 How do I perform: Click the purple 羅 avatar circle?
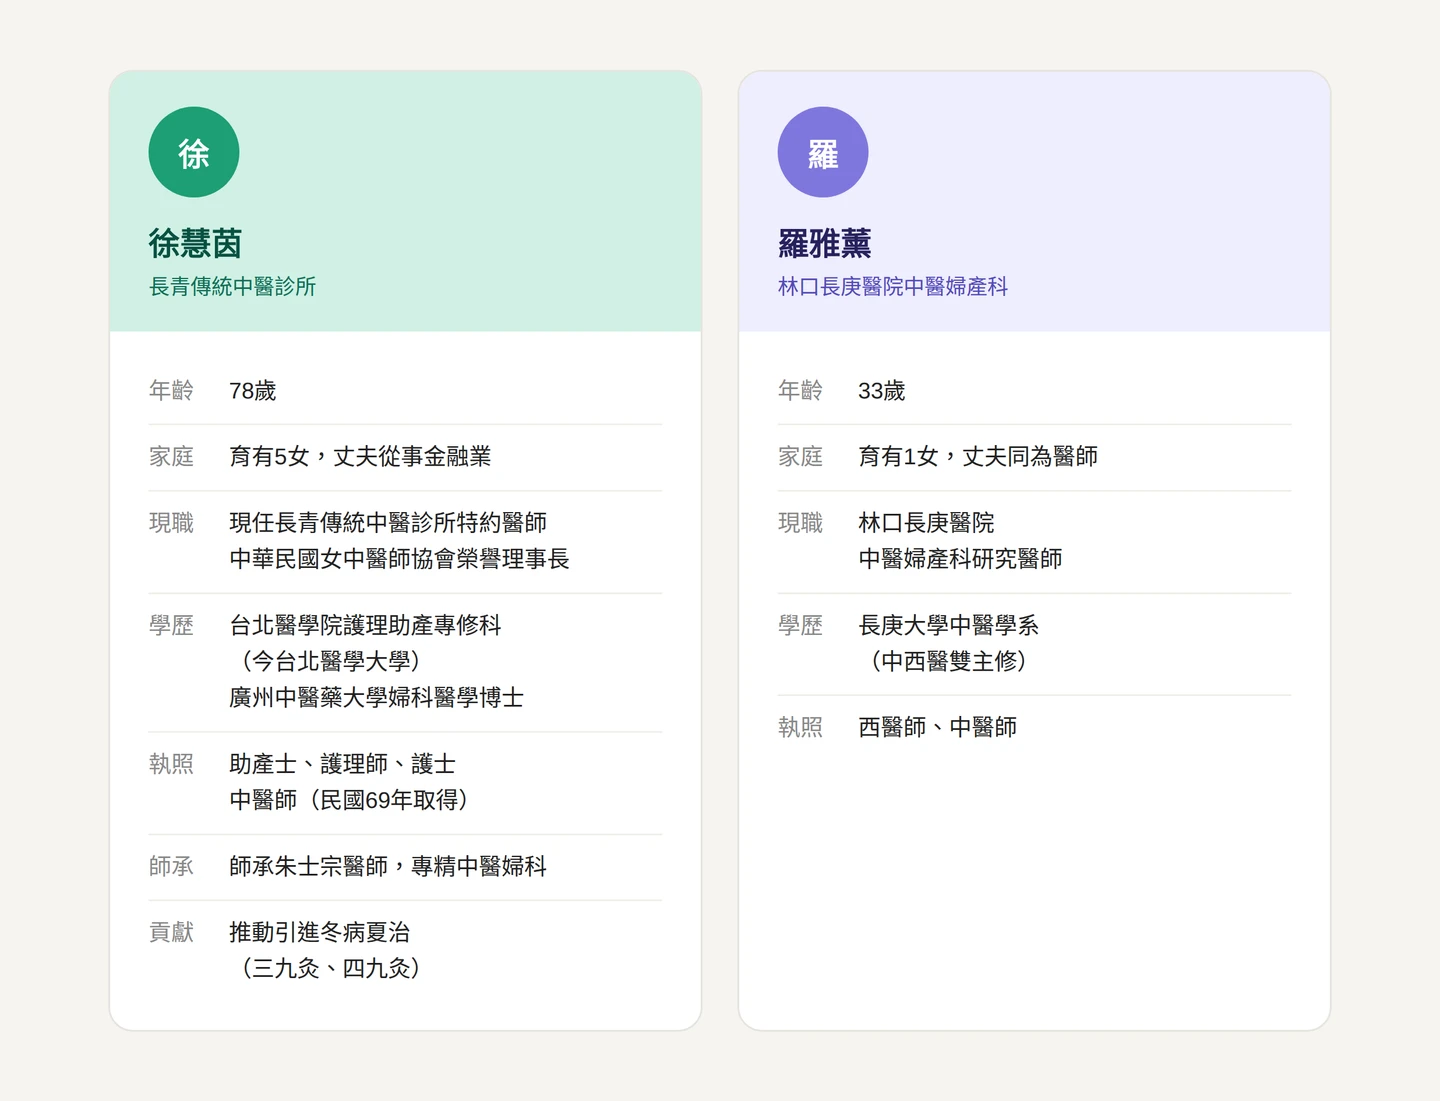(x=822, y=152)
